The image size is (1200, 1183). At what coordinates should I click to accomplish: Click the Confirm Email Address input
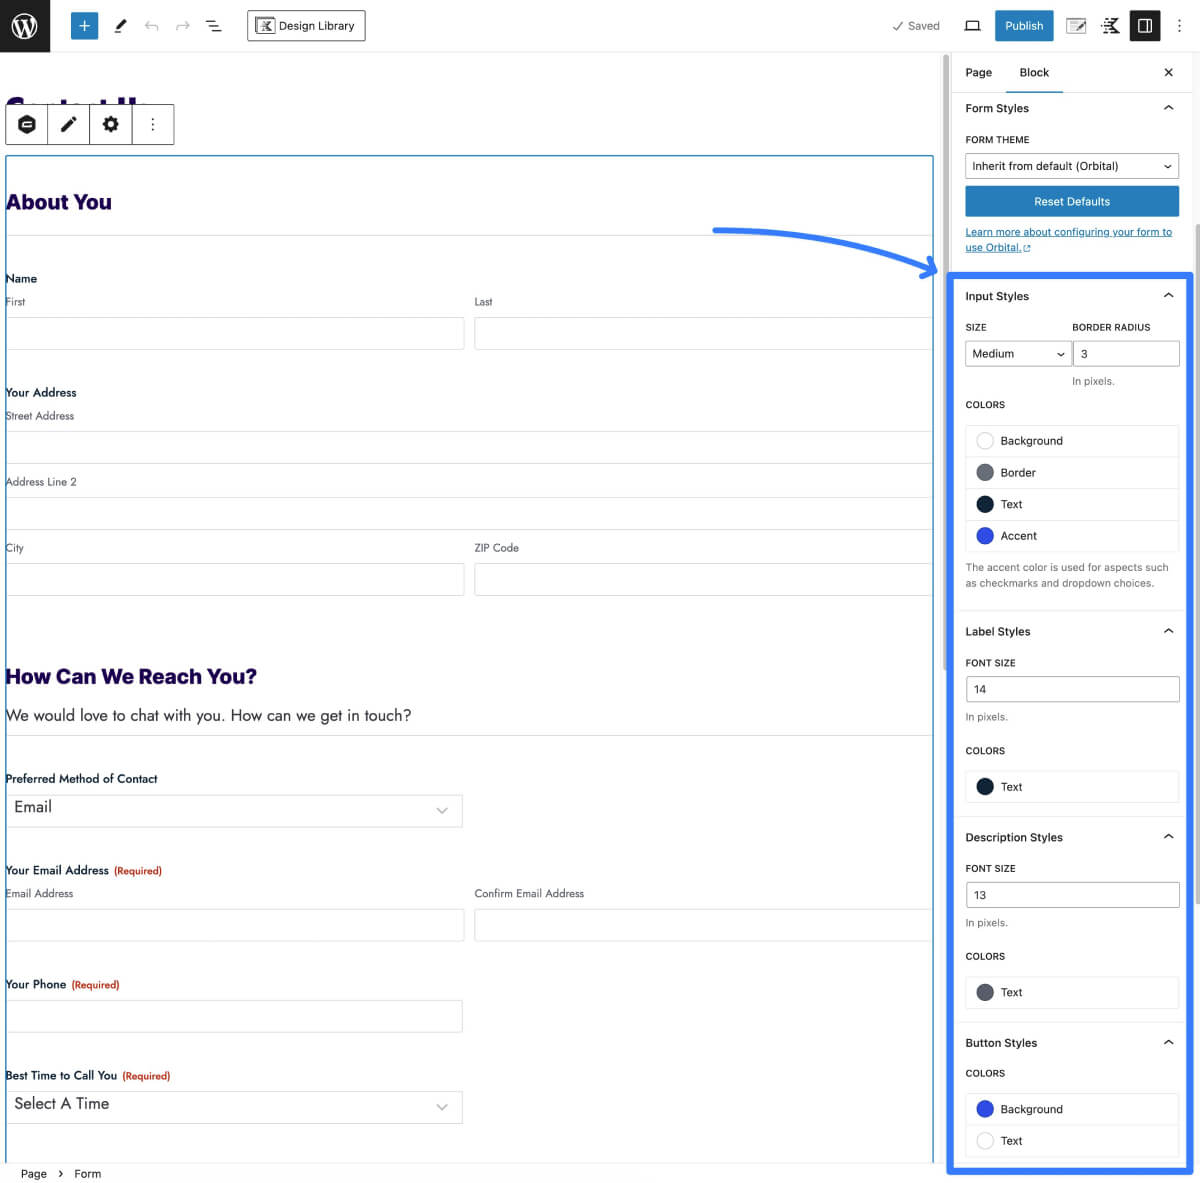click(703, 925)
